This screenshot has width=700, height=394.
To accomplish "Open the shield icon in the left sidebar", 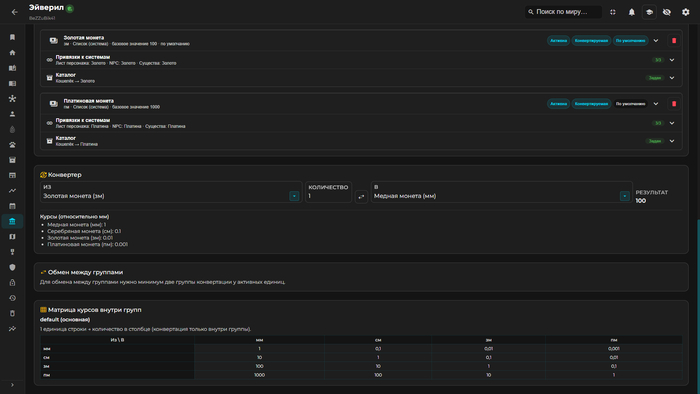I will click(12, 267).
